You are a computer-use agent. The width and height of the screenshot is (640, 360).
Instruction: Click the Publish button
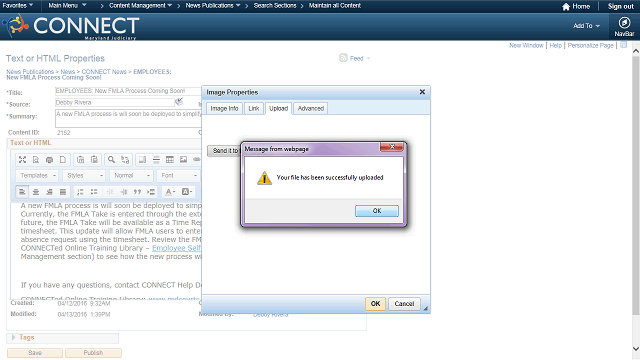point(93,353)
